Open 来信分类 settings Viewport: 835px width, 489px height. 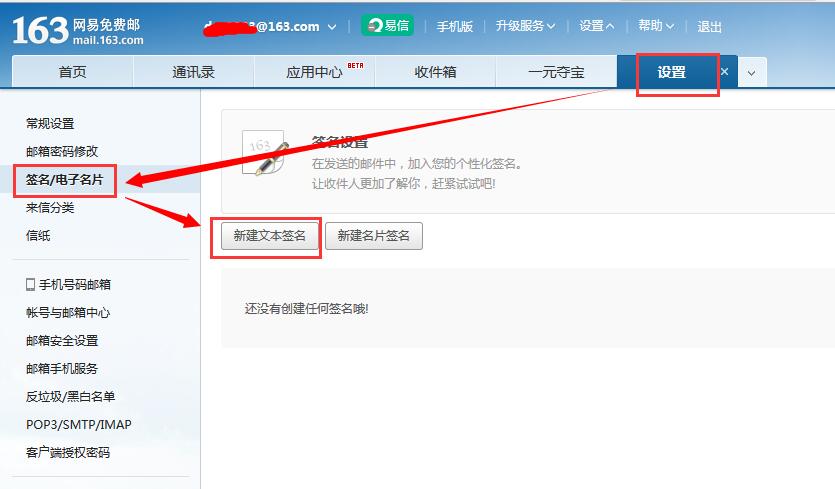pyautogui.click(x=50, y=208)
